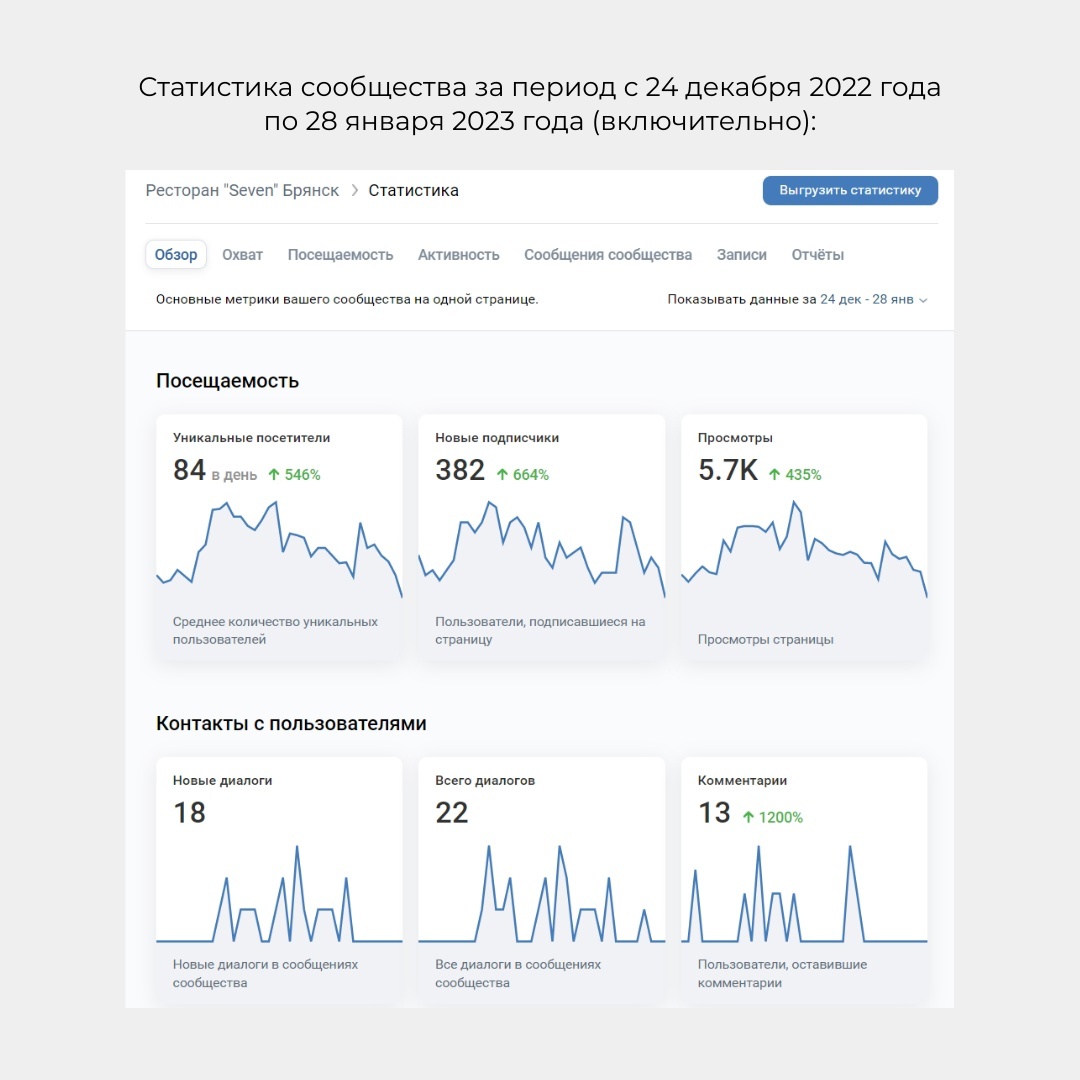The image size is (1080, 1080).
Task: Open the Посещаемость tab
Action: tap(340, 255)
